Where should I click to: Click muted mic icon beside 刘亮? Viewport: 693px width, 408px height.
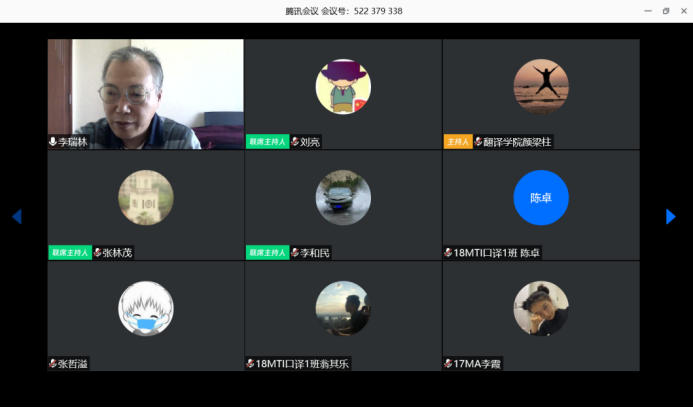click(x=295, y=142)
